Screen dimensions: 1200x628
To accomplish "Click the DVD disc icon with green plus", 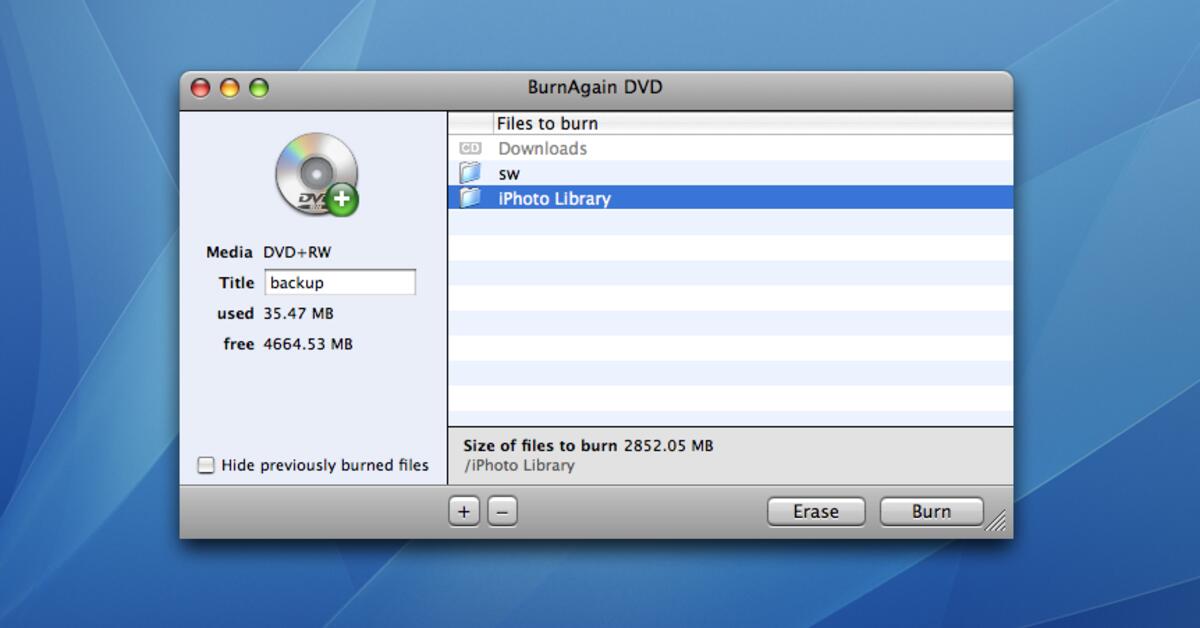I will click(x=316, y=174).
